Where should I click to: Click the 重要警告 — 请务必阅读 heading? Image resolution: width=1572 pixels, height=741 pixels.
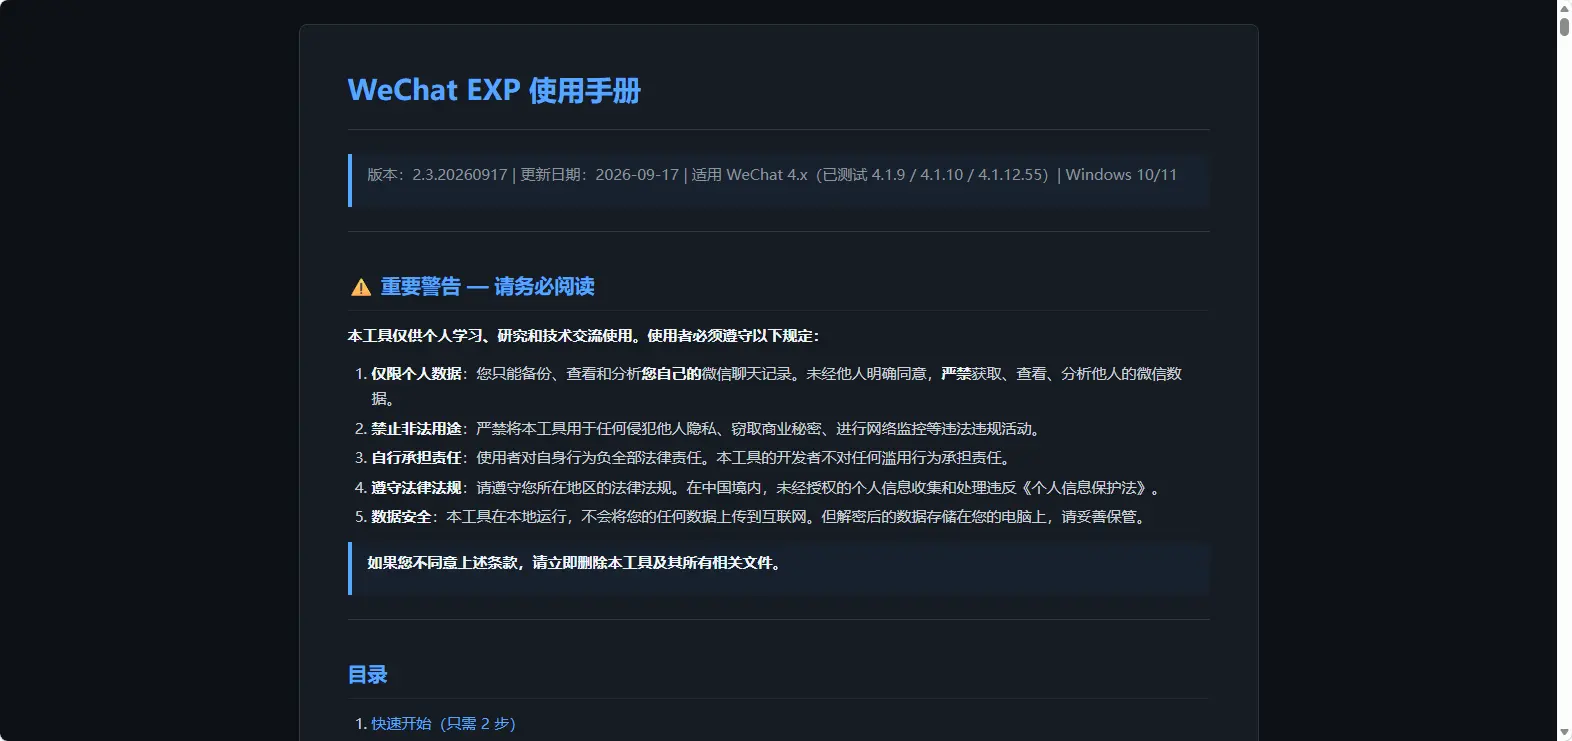[x=487, y=287]
